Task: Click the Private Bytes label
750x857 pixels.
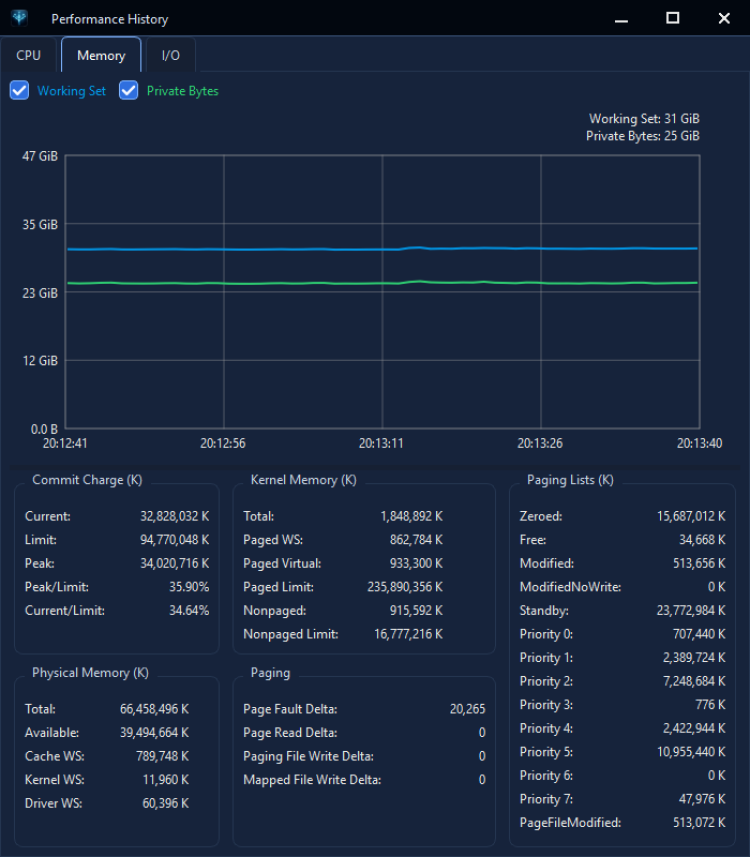Action: (x=183, y=91)
